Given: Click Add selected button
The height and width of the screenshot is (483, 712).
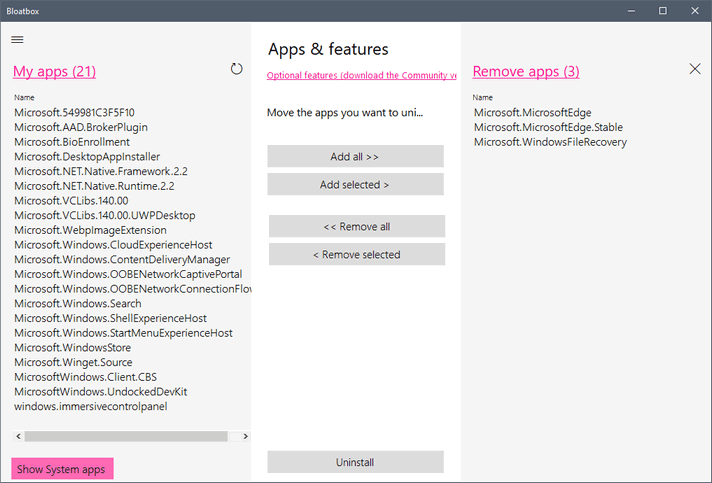Looking at the screenshot, I should coord(355,184).
